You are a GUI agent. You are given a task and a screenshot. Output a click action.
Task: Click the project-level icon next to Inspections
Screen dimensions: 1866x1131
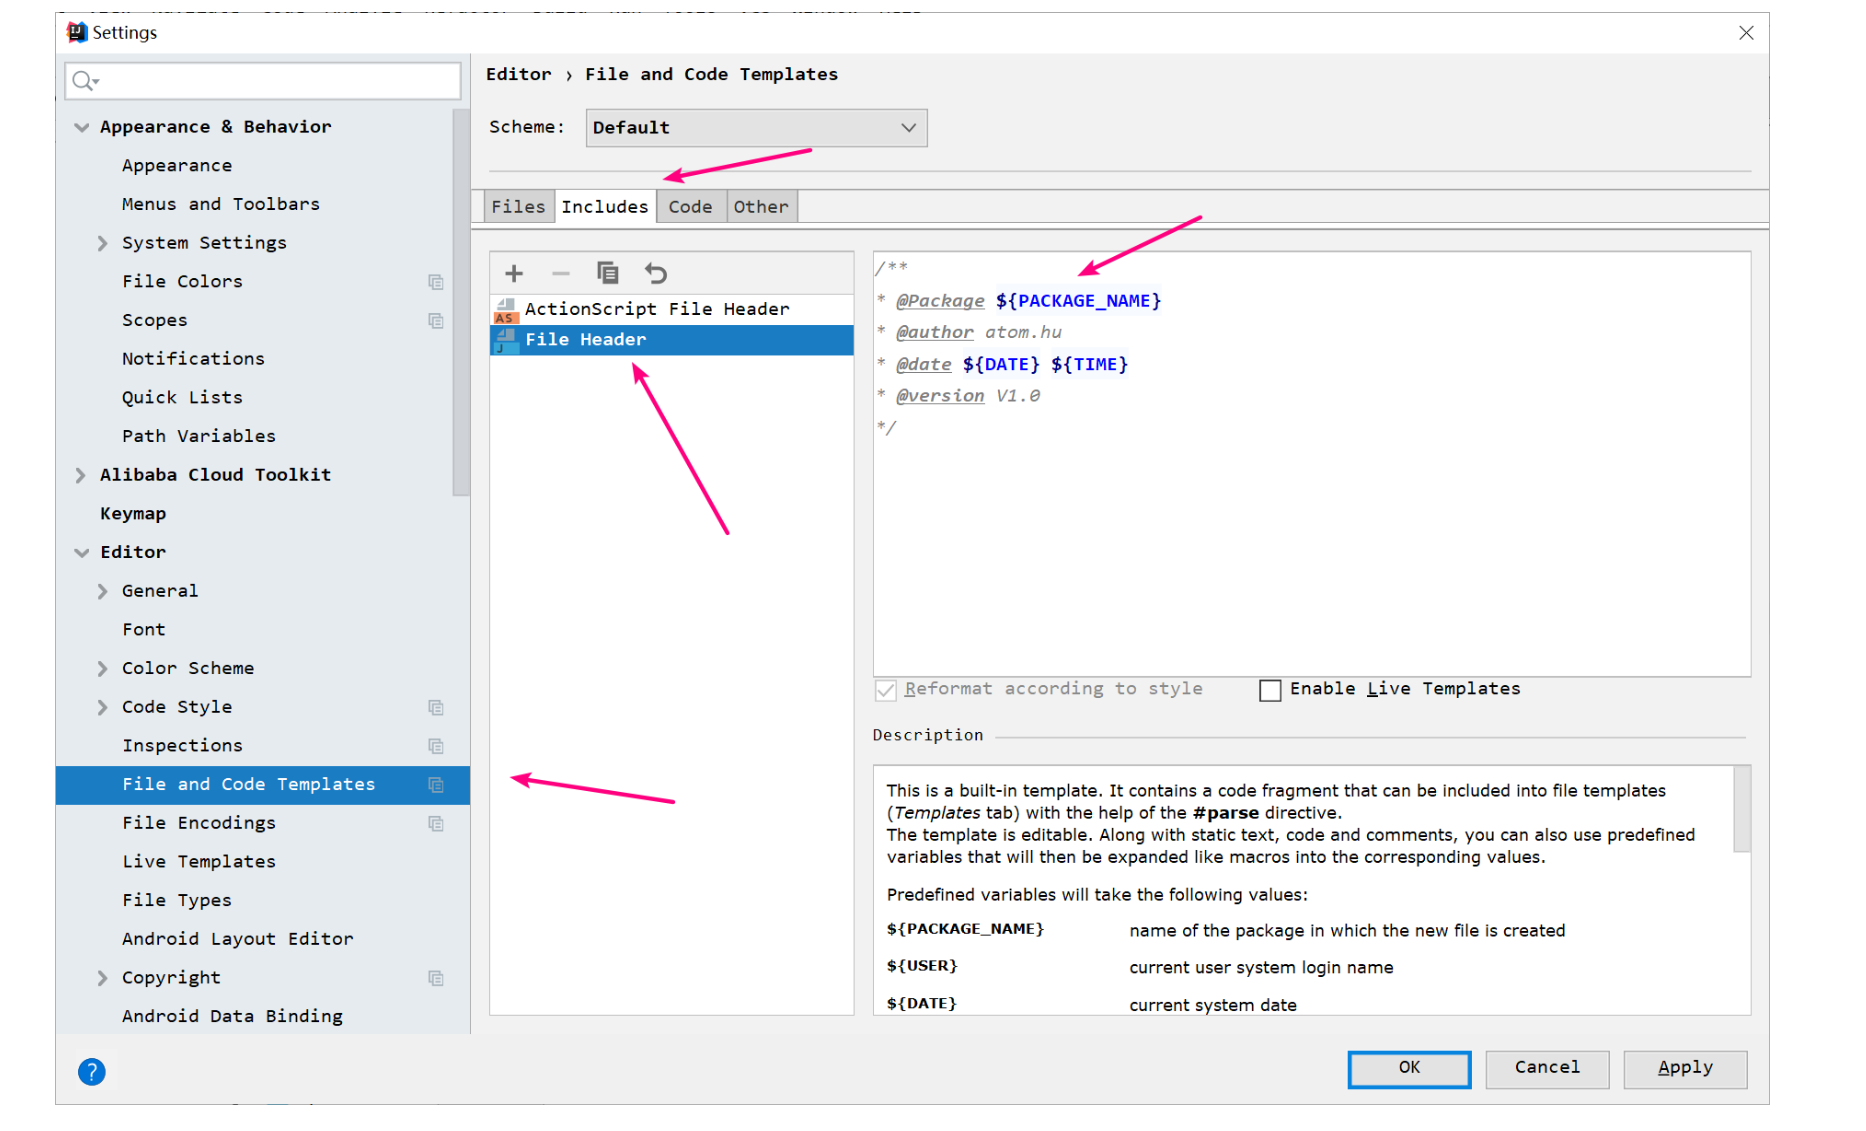[x=436, y=746]
